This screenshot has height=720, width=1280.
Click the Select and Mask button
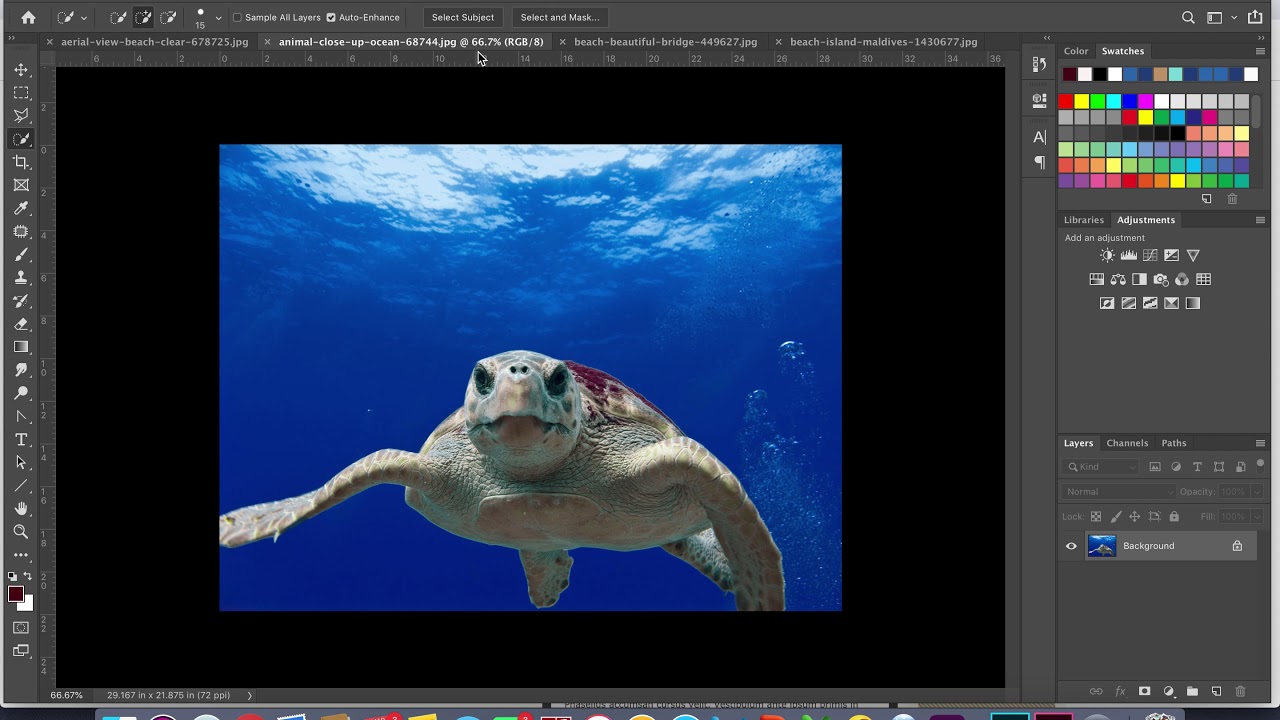coord(560,17)
